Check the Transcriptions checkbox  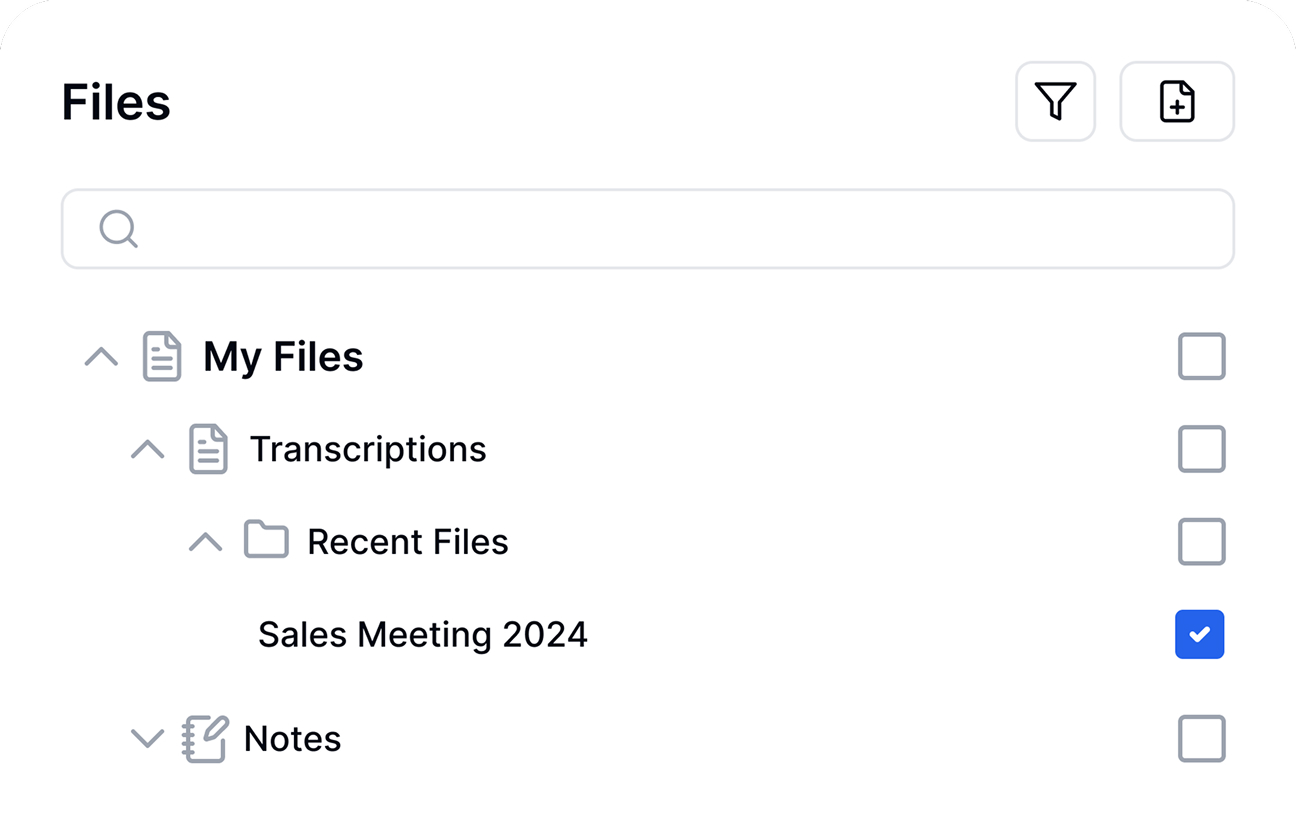tap(1201, 450)
